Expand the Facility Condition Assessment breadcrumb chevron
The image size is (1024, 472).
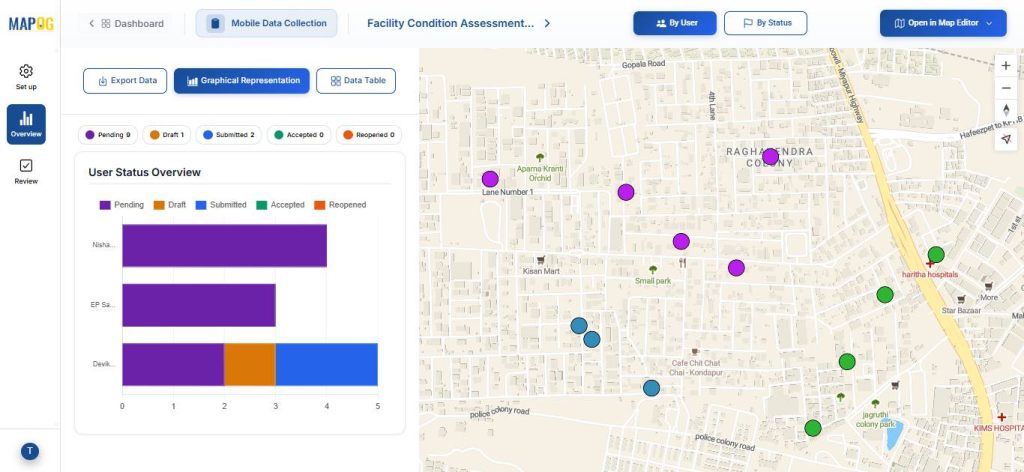(547, 23)
